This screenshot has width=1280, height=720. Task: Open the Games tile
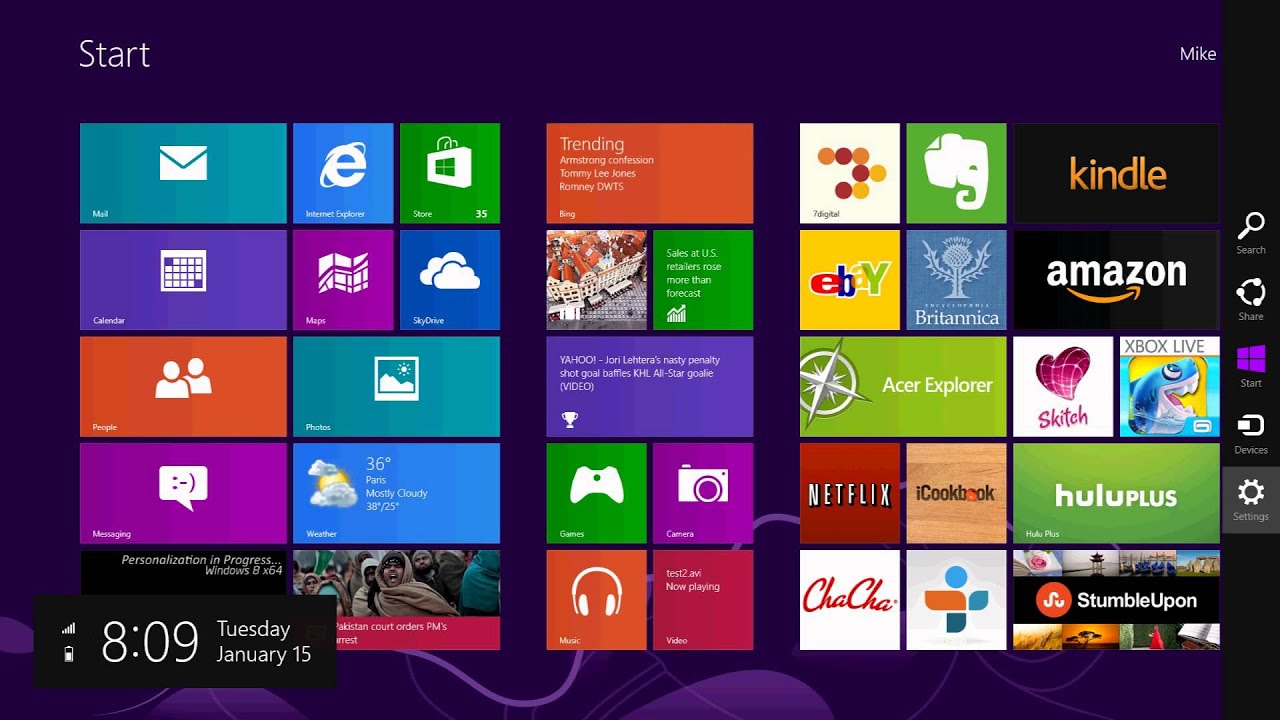coord(597,493)
